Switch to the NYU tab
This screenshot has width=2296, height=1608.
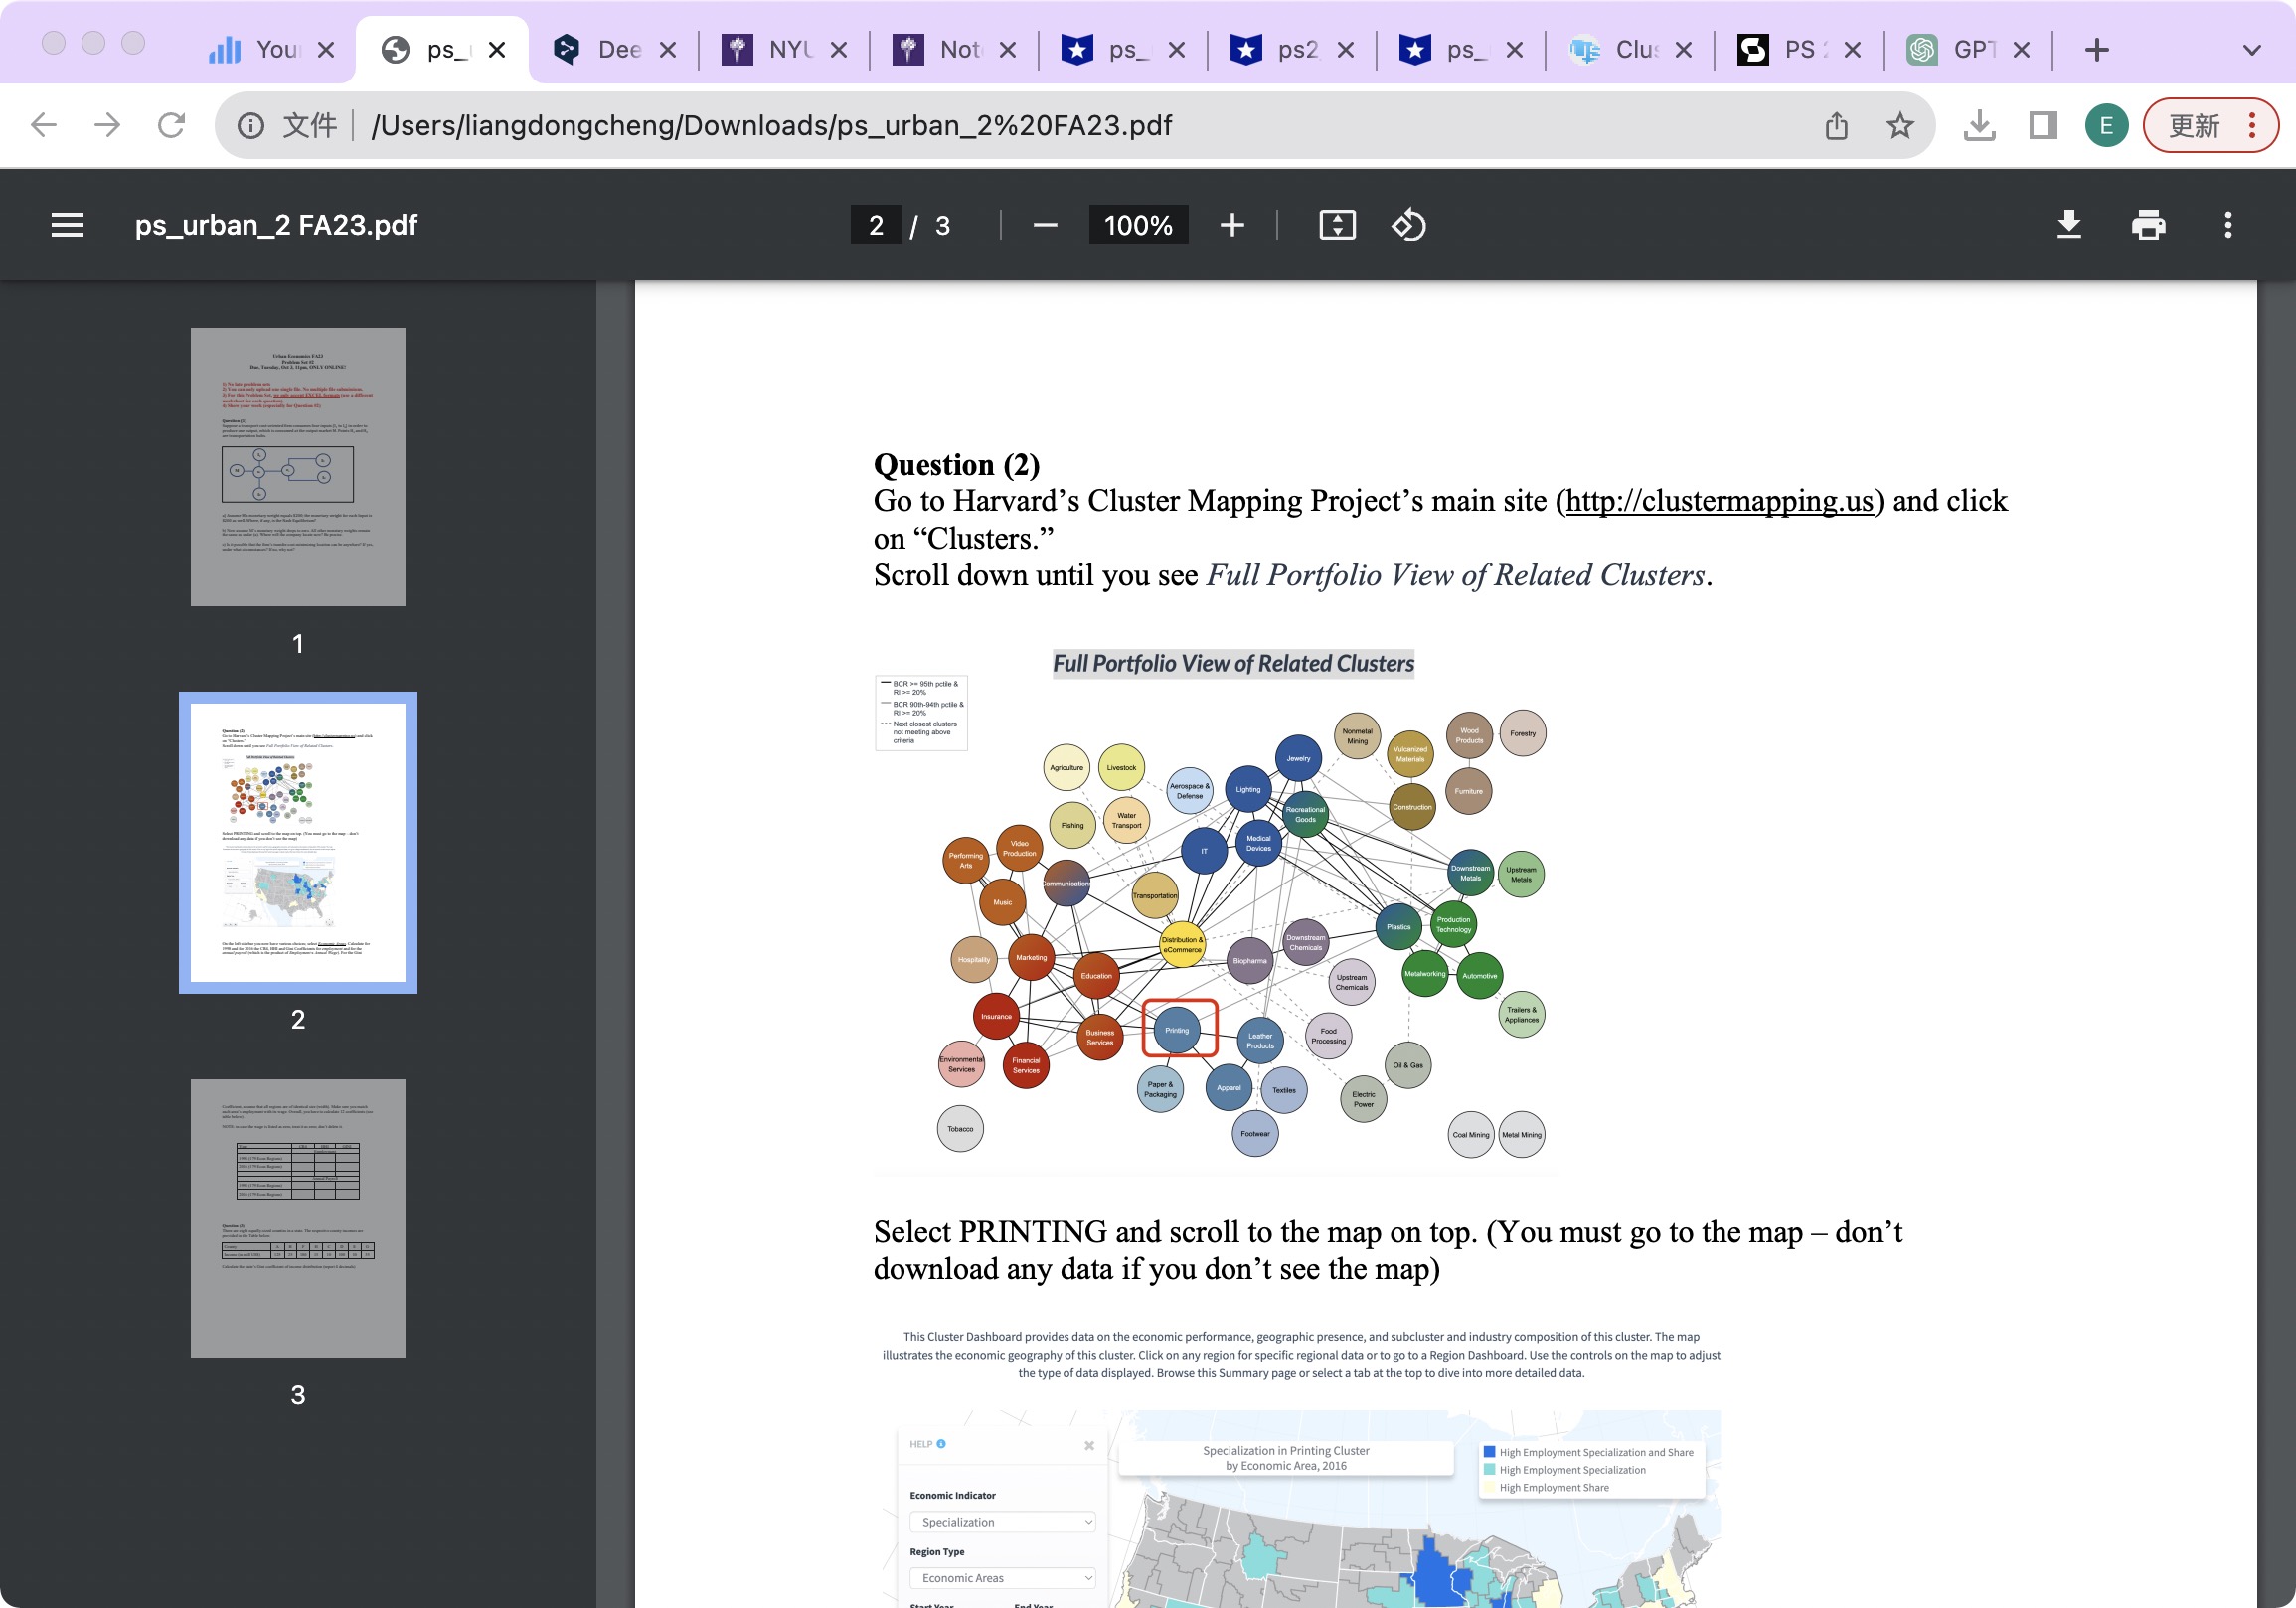click(x=783, y=49)
